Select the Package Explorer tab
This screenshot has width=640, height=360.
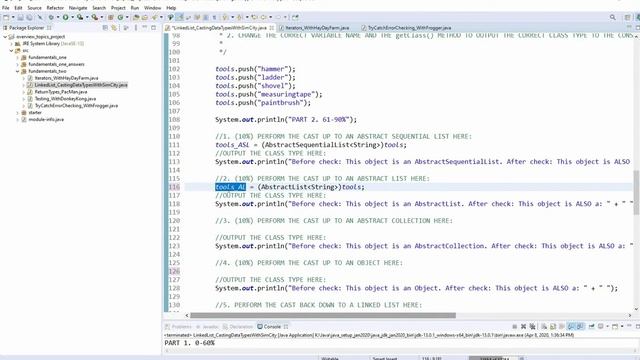(27, 28)
